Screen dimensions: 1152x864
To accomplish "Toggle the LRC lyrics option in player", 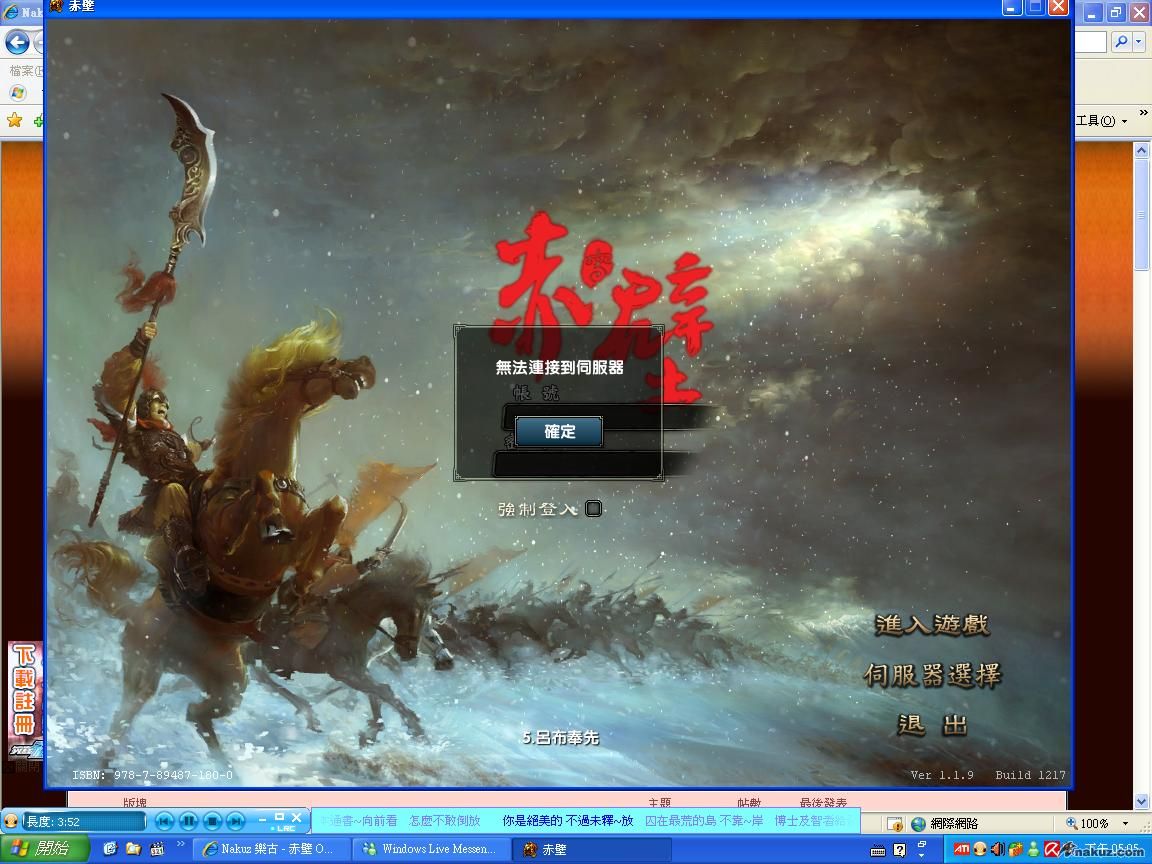I will 284,828.
